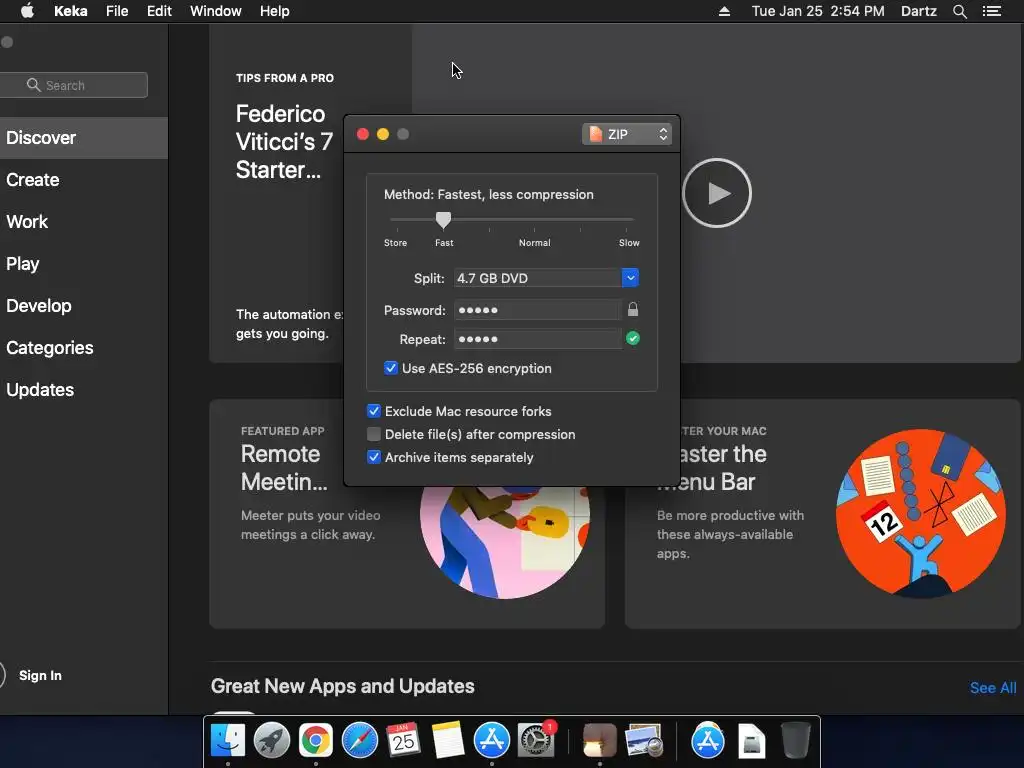Viewport: 1024px width, 768px height.
Task: Open System Preferences gear with badge
Action: pos(536,740)
